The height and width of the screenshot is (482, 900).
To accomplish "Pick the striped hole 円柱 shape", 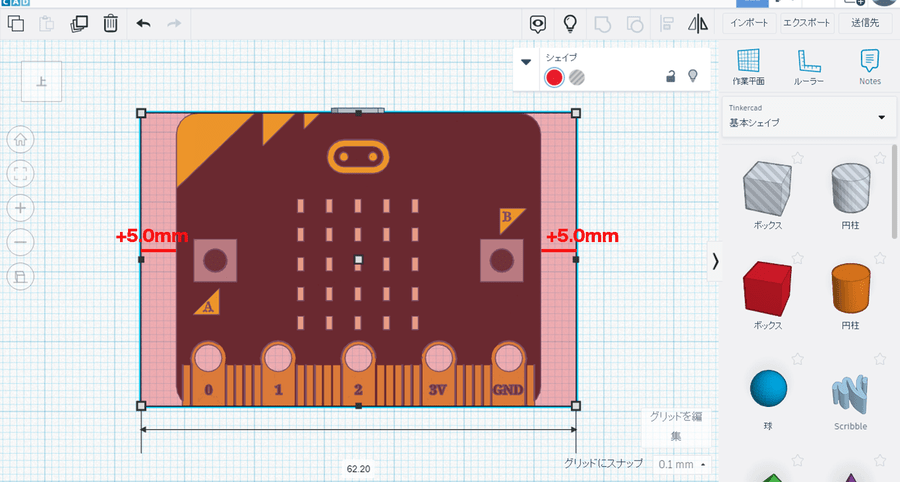I will [851, 188].
